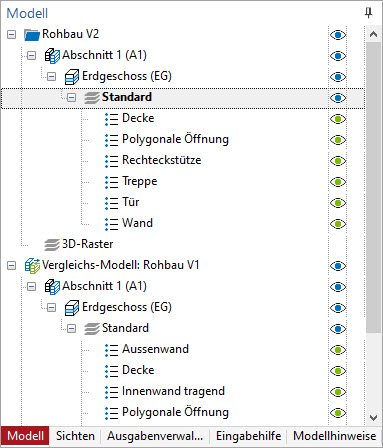Click the first Erdgeschoss (EG) storey icon
Viewport: 383px width, 448px height.
tap(72, 76)
